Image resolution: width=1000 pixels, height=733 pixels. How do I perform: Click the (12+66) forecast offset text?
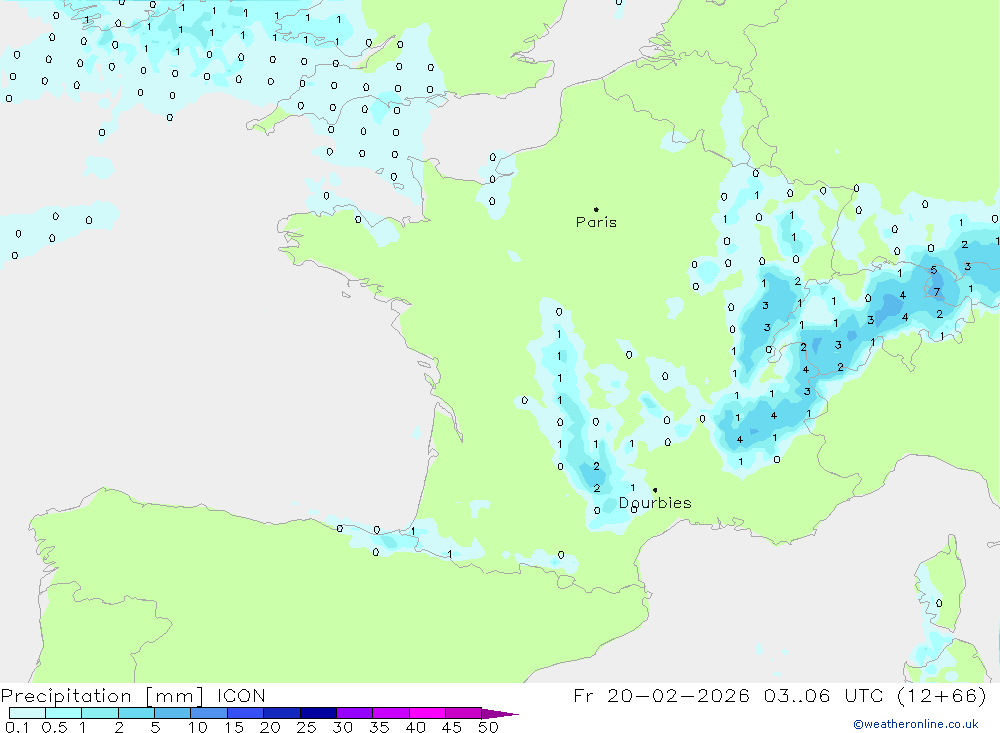(941, 696)
